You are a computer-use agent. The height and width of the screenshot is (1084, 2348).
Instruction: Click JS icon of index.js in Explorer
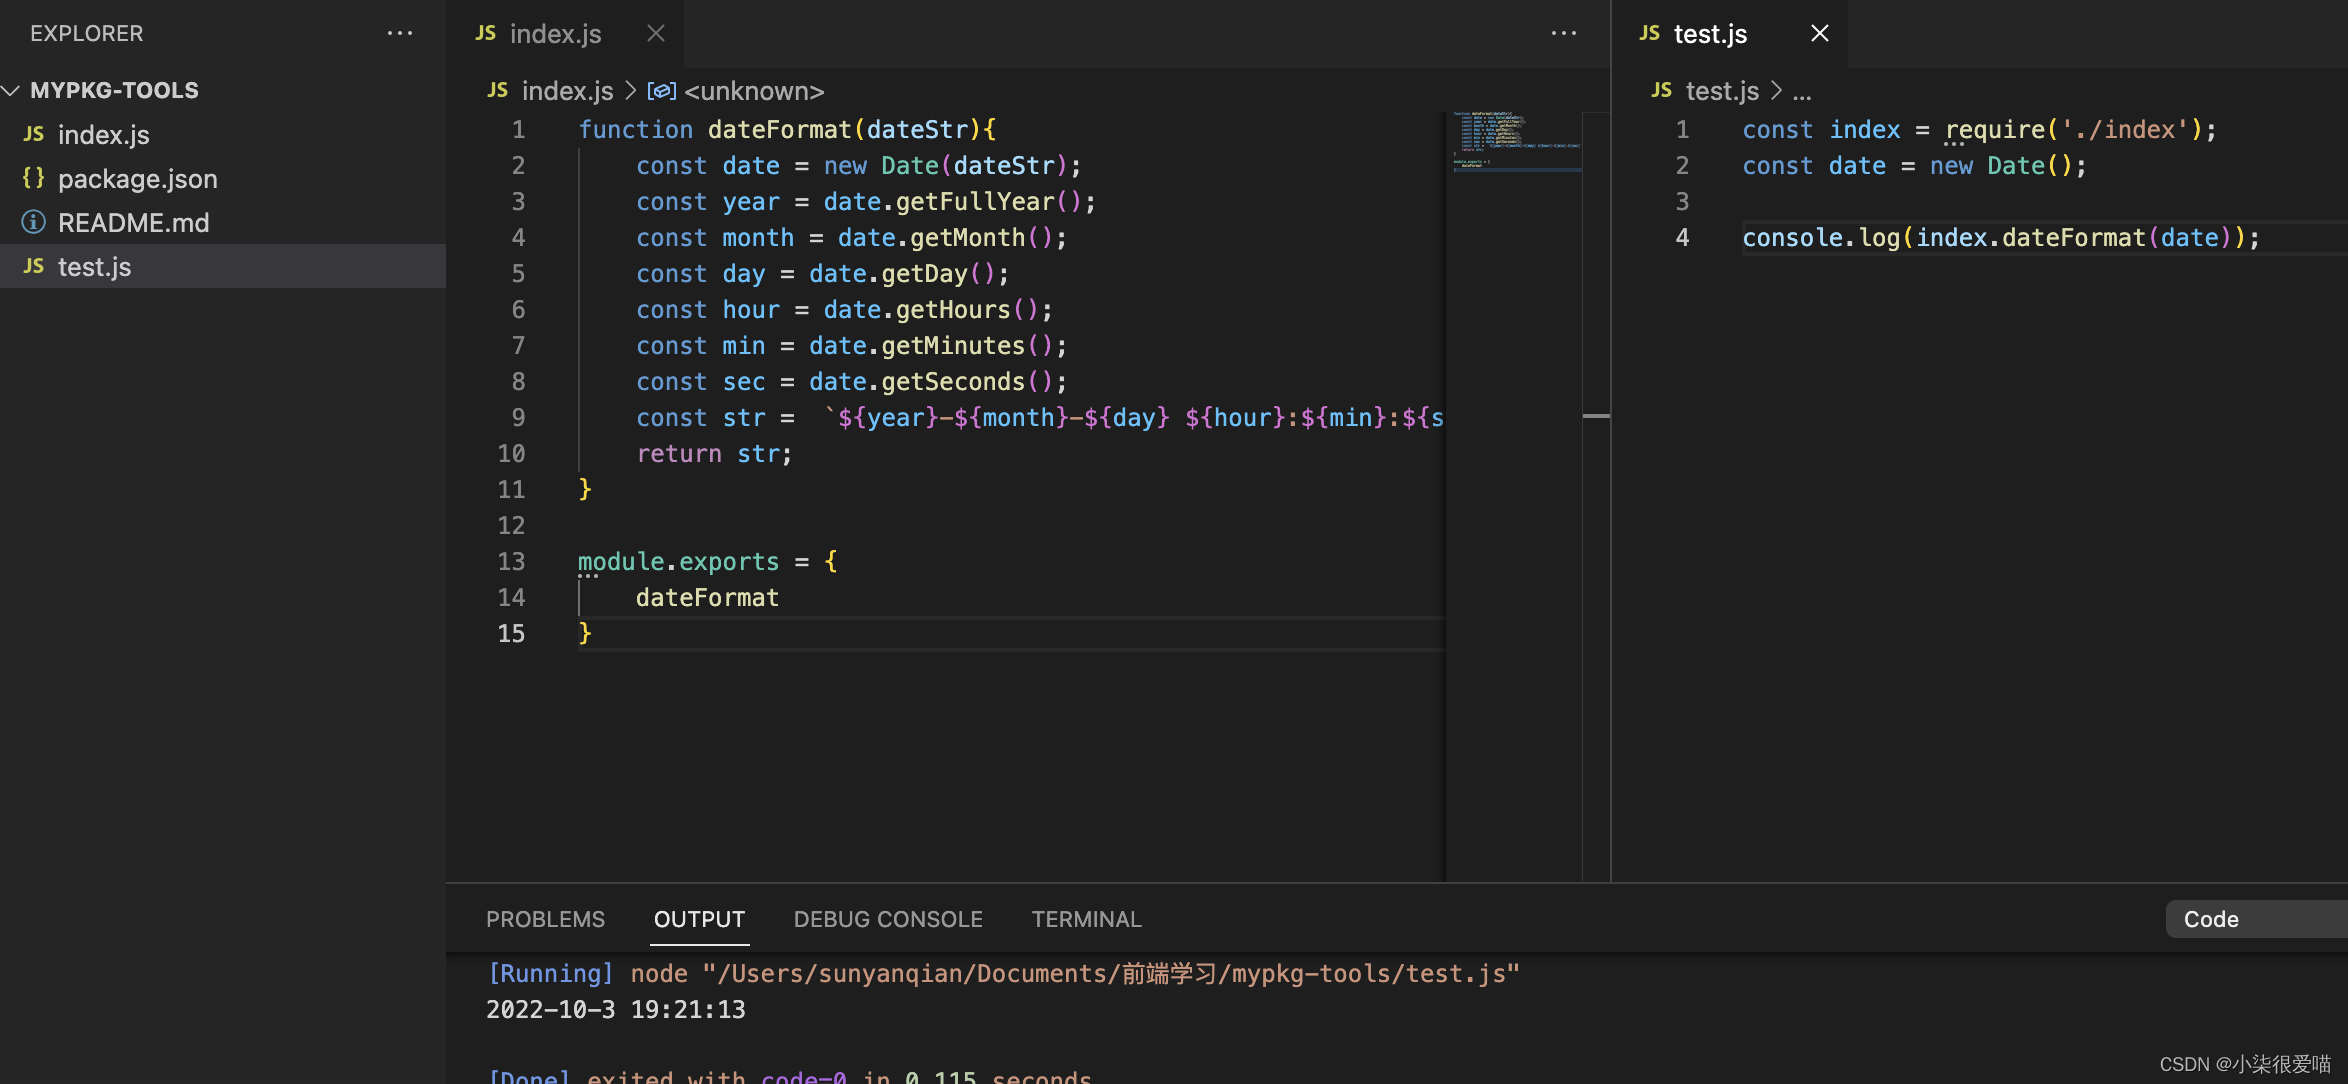pyautogui.click(x=34, y=134)
